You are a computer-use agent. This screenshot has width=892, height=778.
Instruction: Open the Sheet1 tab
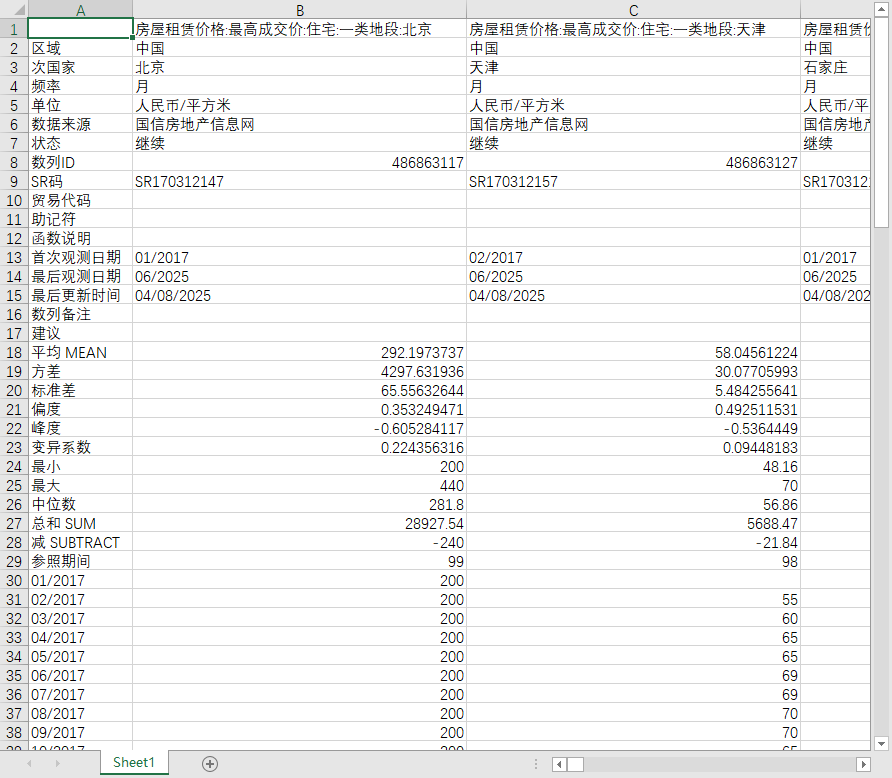[x=134, y=763]
